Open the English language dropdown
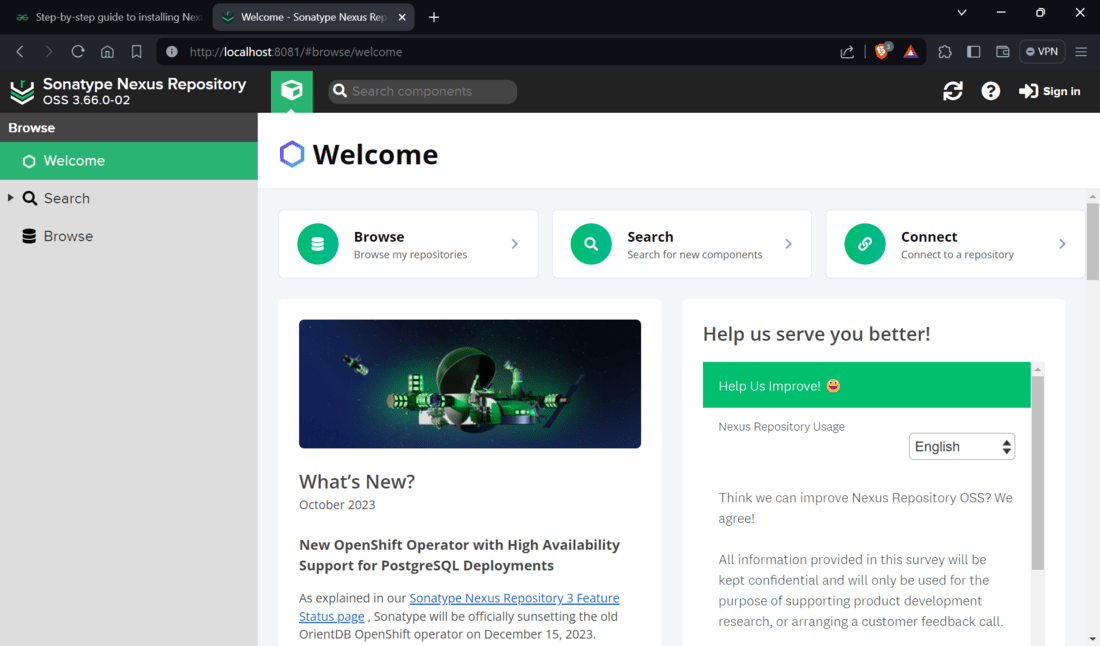The height and width of the screenshot is (646, 1100). click(x=962, y=447)
